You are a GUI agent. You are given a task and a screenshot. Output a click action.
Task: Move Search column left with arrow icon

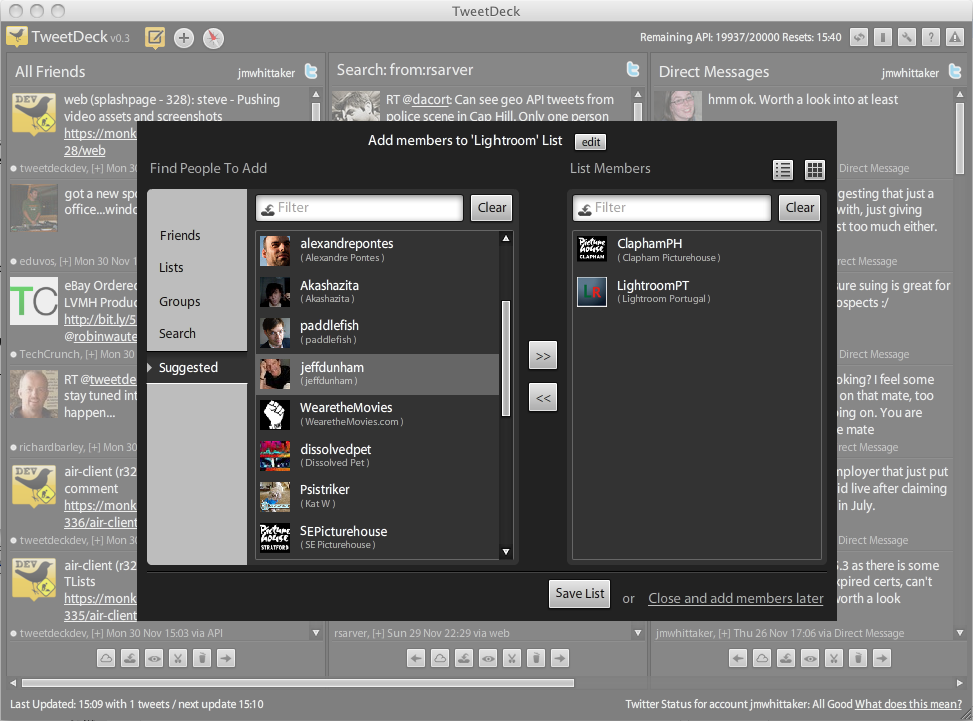416,658
